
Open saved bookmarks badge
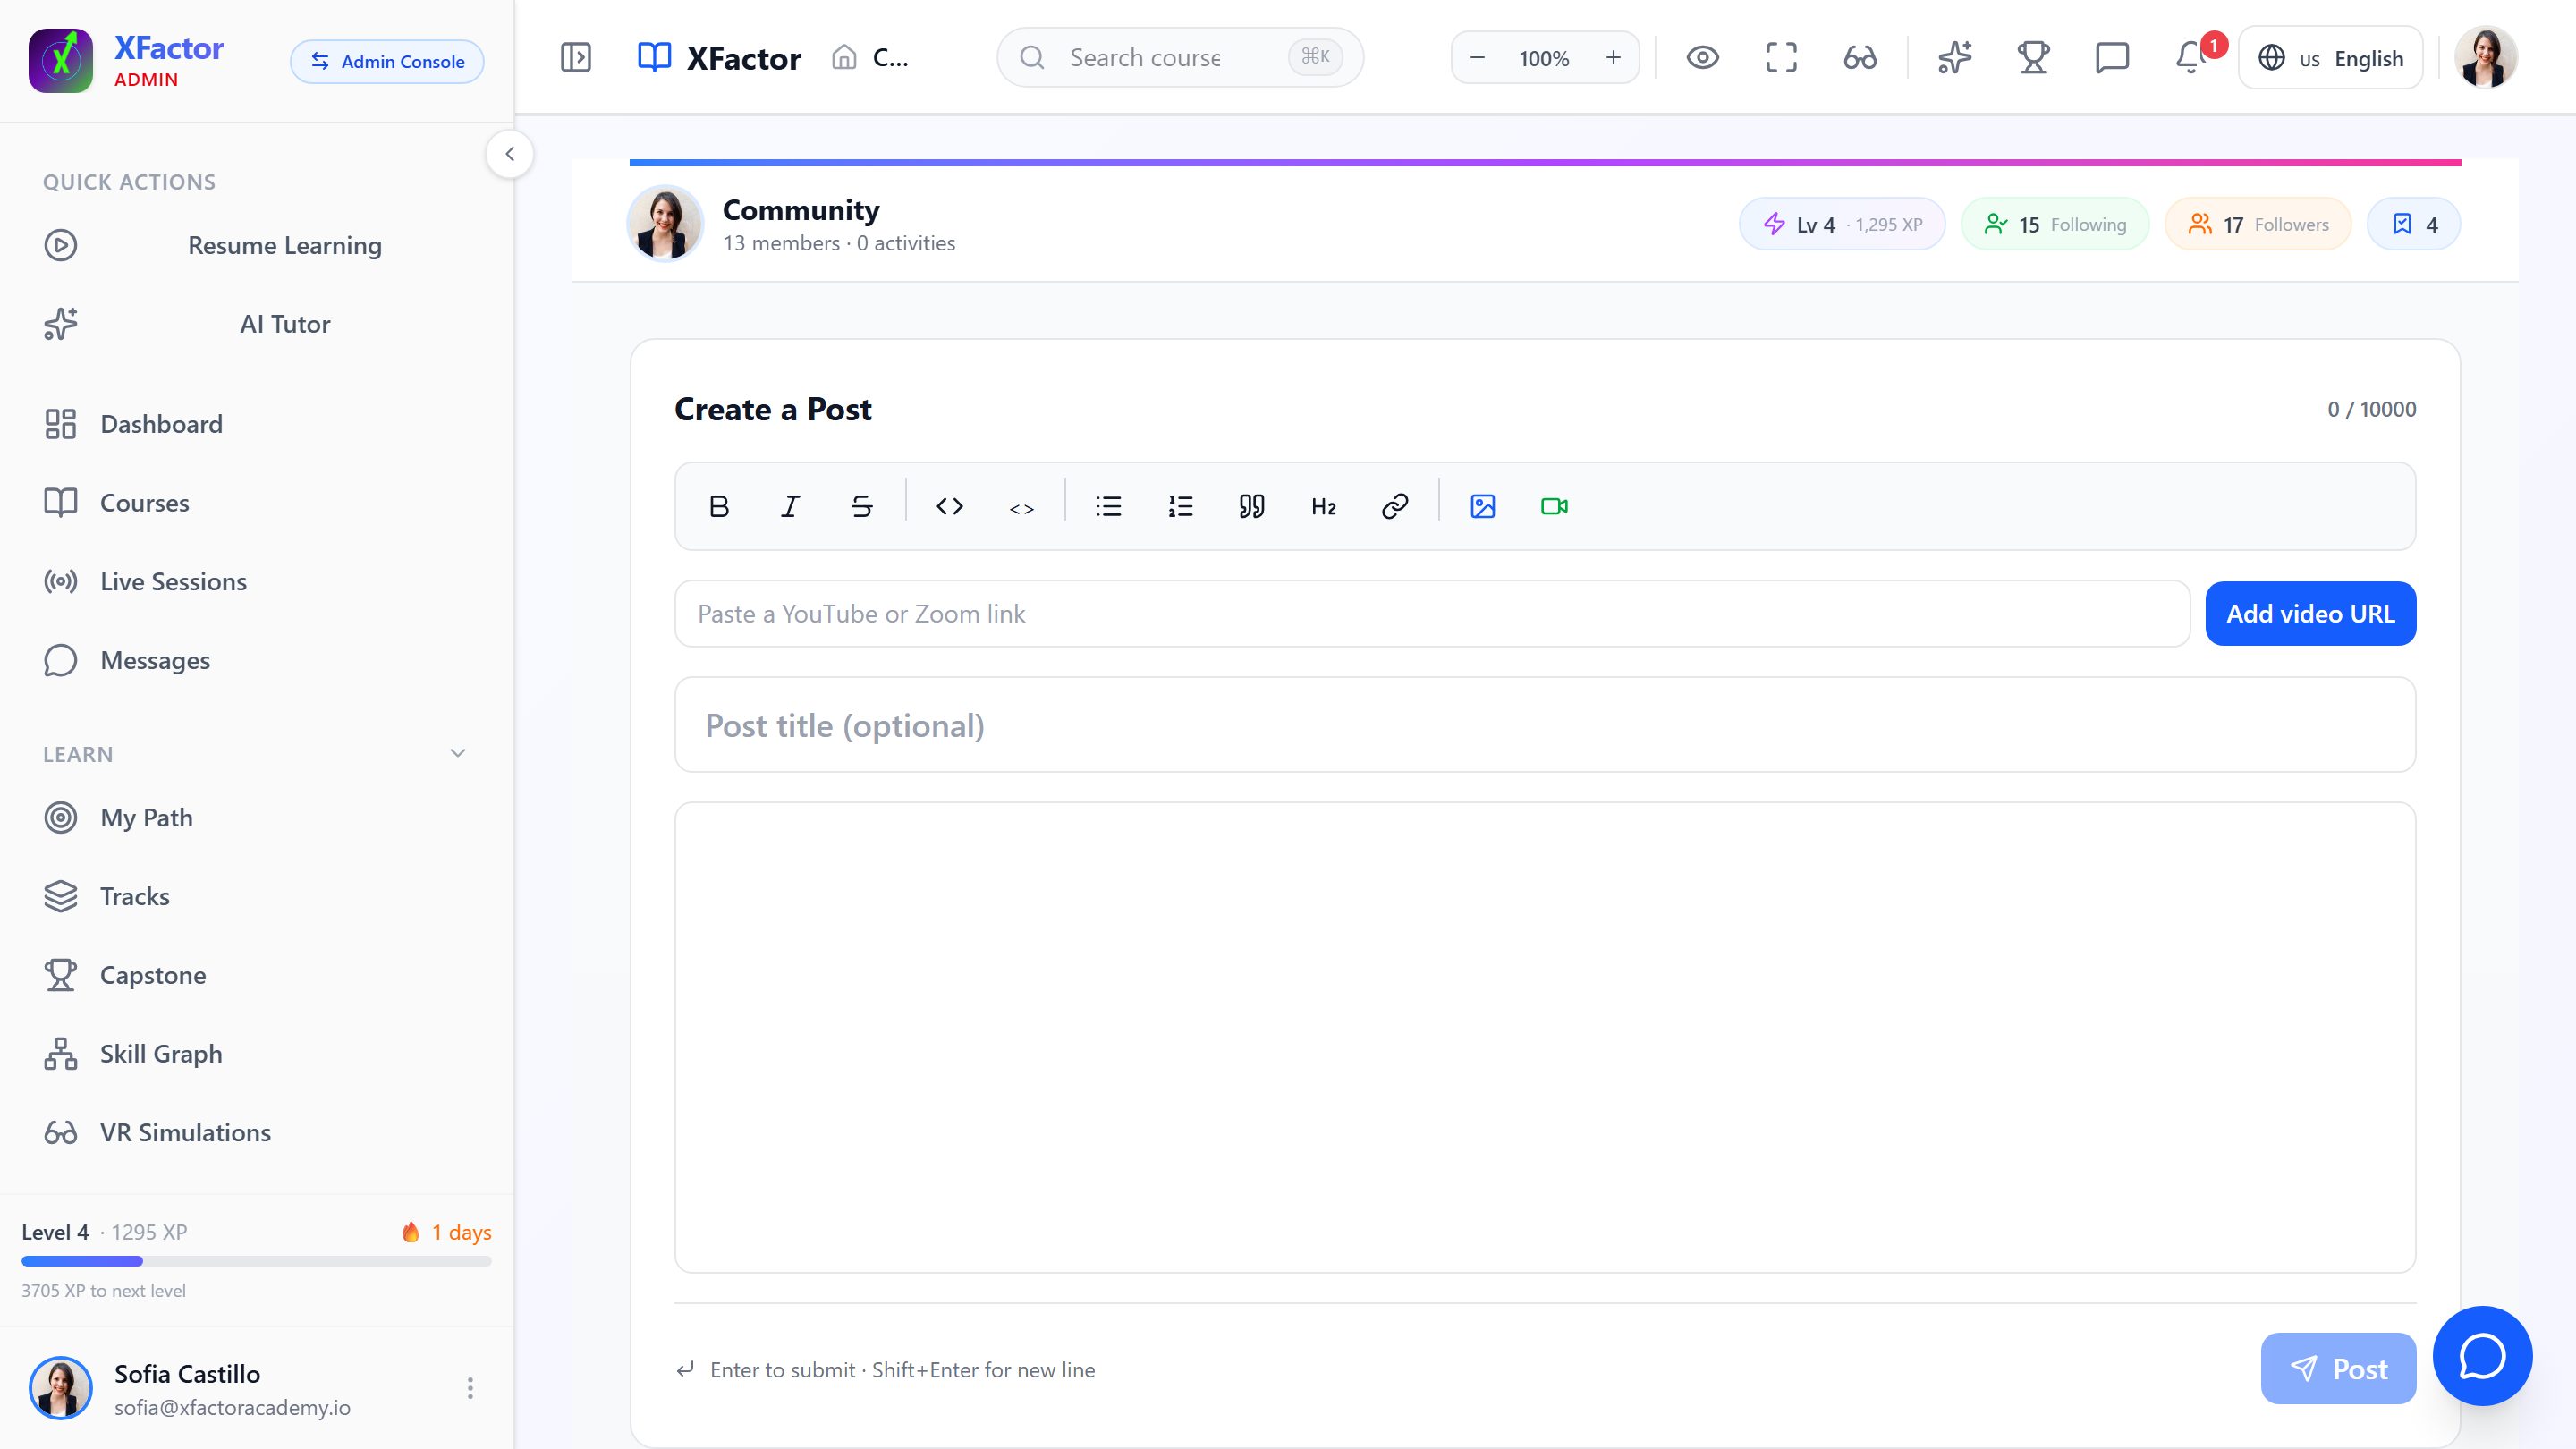click(2414, 224)
